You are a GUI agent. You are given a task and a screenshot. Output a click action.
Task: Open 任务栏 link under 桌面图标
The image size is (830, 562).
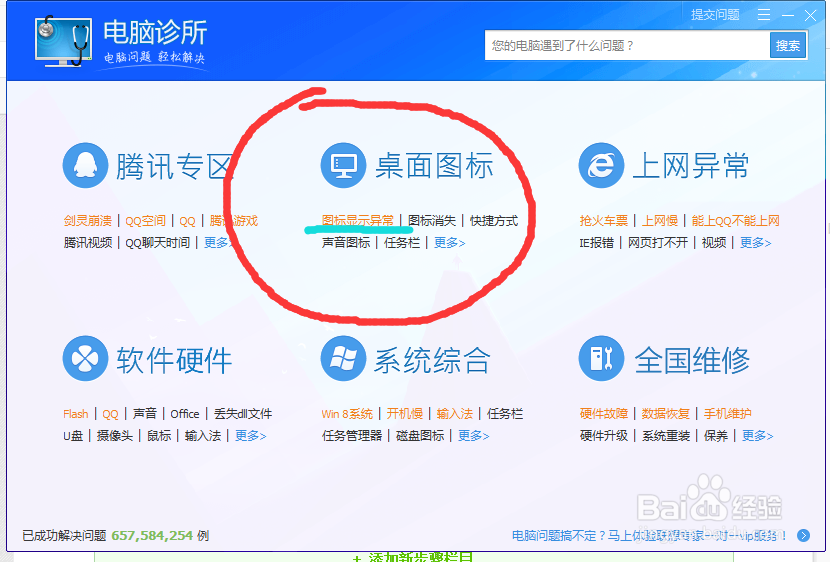(x=402, y=242)
